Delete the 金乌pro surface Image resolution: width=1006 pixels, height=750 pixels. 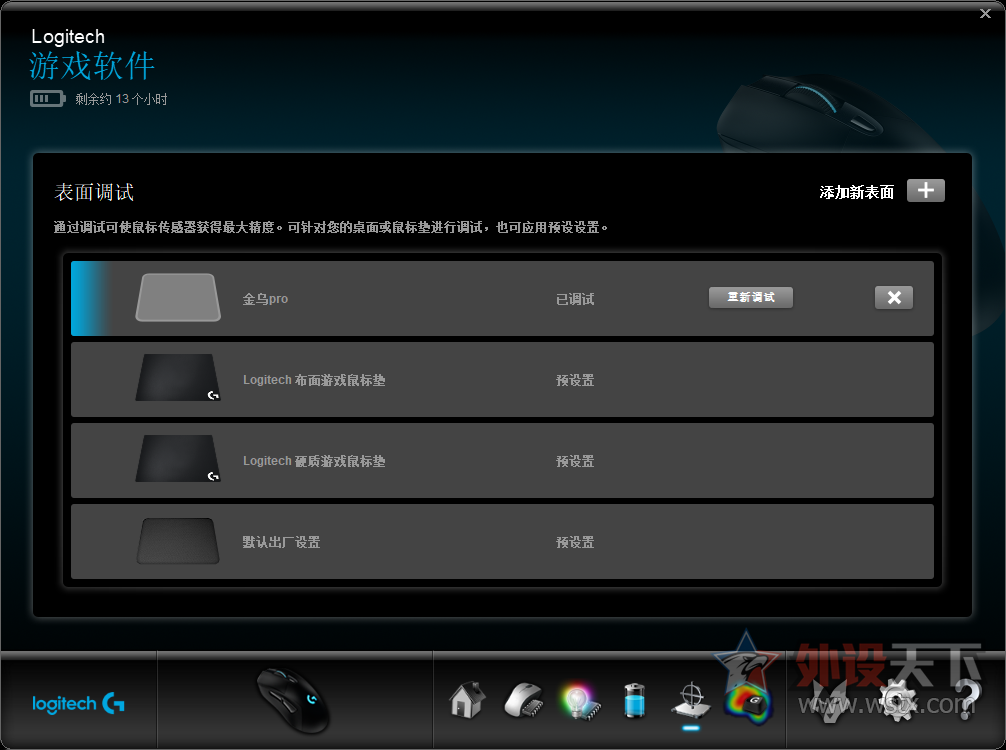pos(894,298)
